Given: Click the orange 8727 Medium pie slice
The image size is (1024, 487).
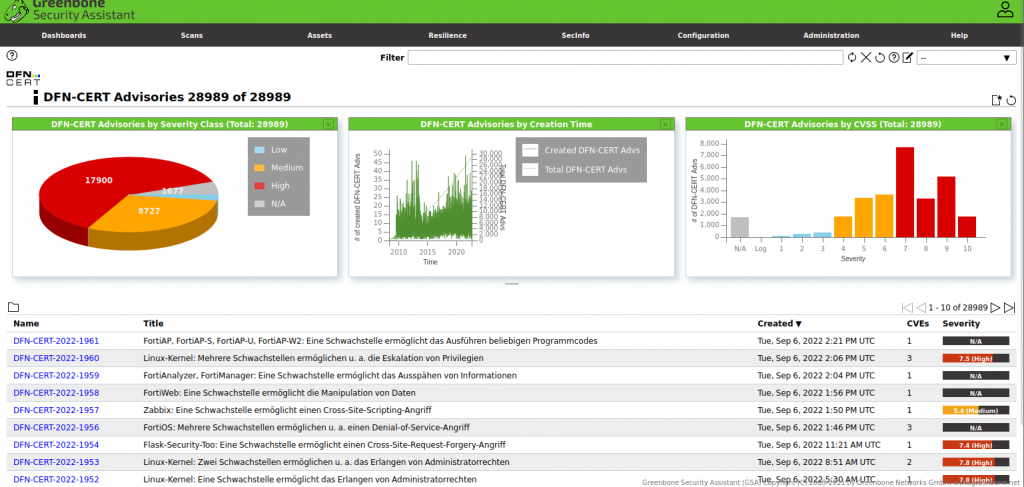Looking at the screenshot, I should (150, 212).
